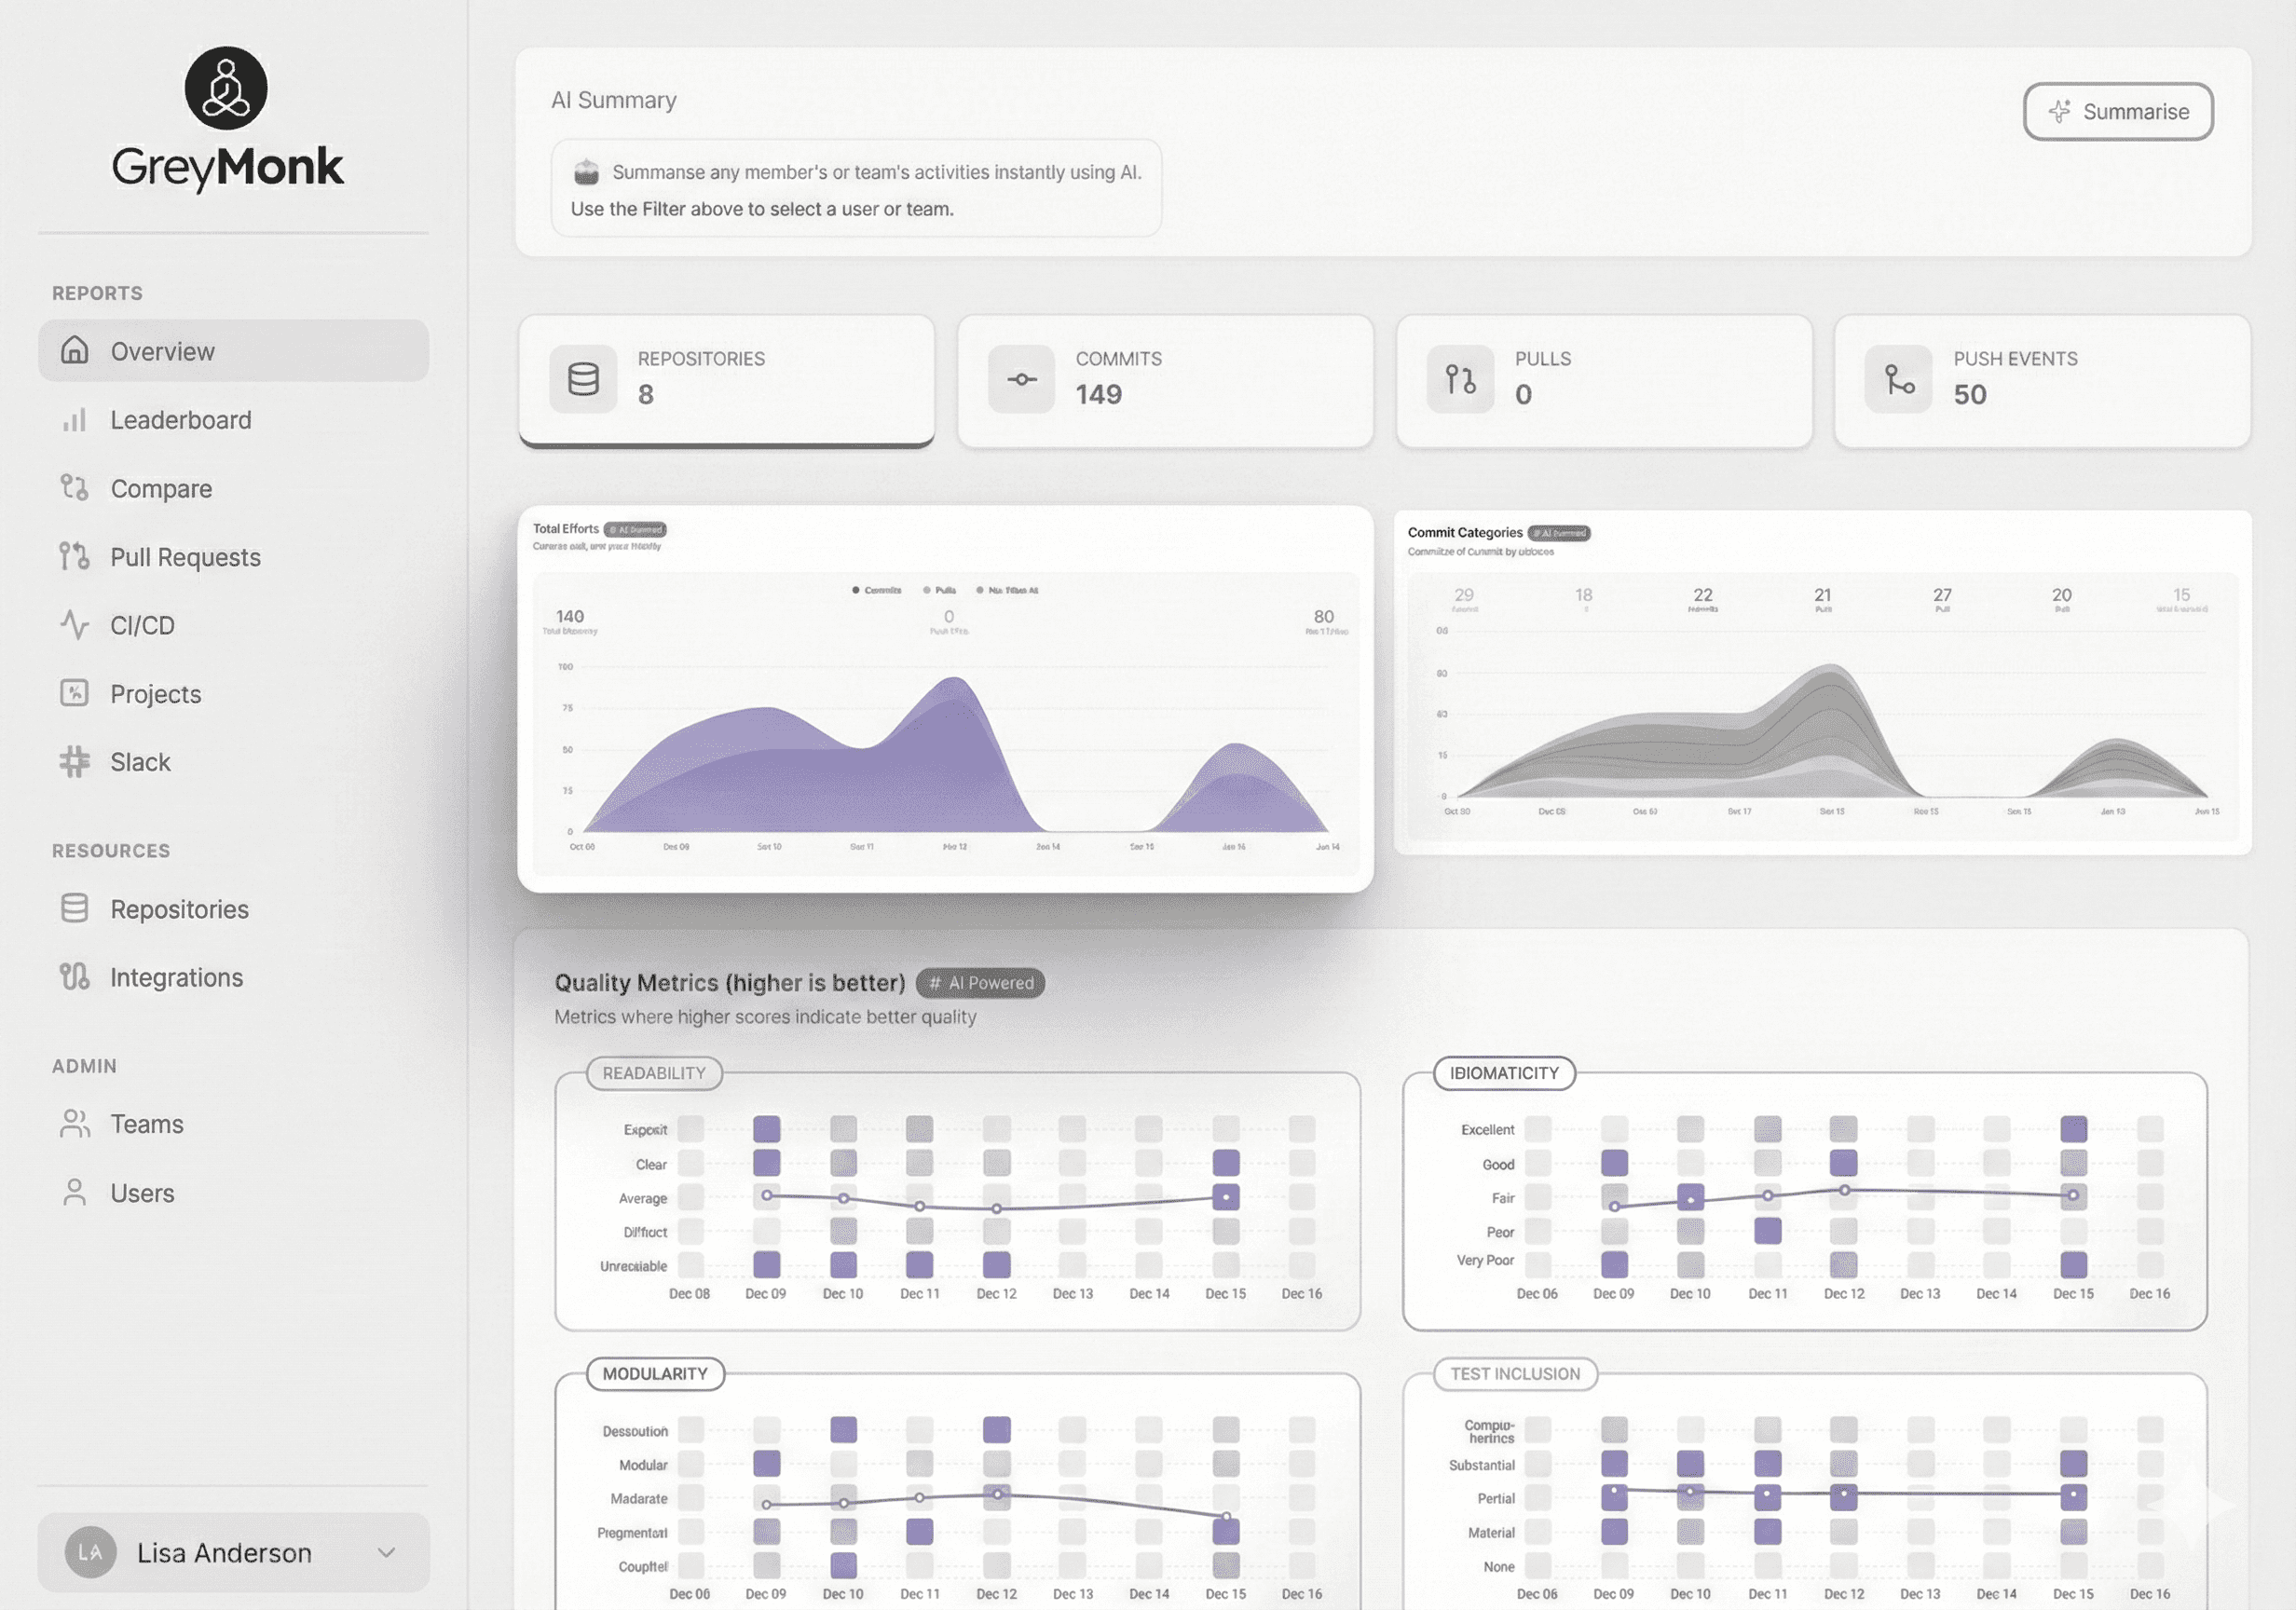Select the Commits stat card
This screenshot has width=2296, height=1610.
(1165, 381)
